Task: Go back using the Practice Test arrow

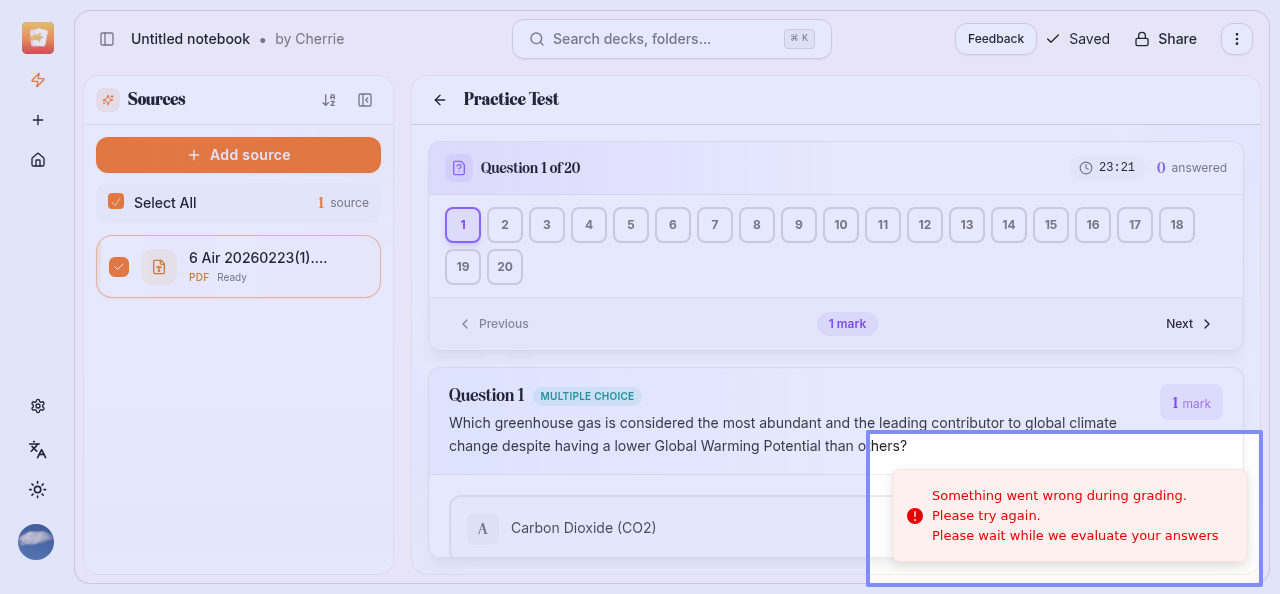Action: (x=440, y=100)
